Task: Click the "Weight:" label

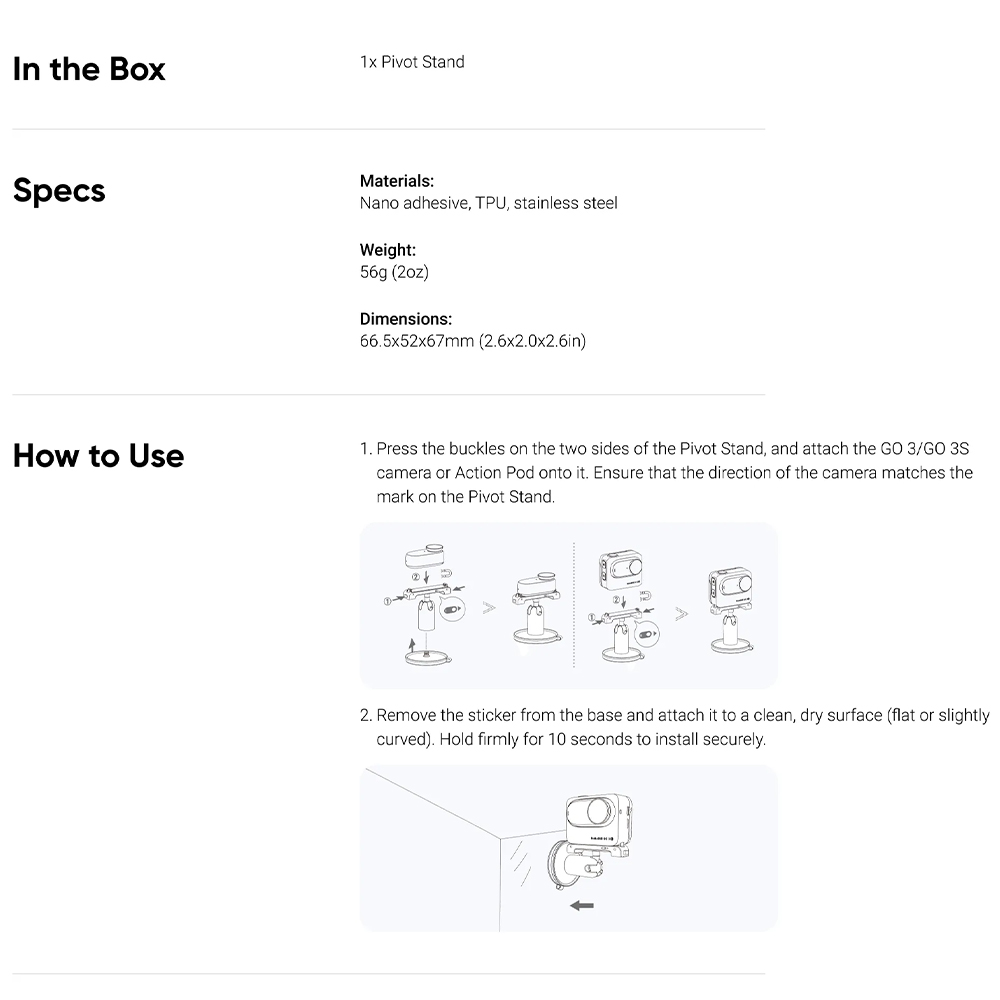Action: point(388,250)
